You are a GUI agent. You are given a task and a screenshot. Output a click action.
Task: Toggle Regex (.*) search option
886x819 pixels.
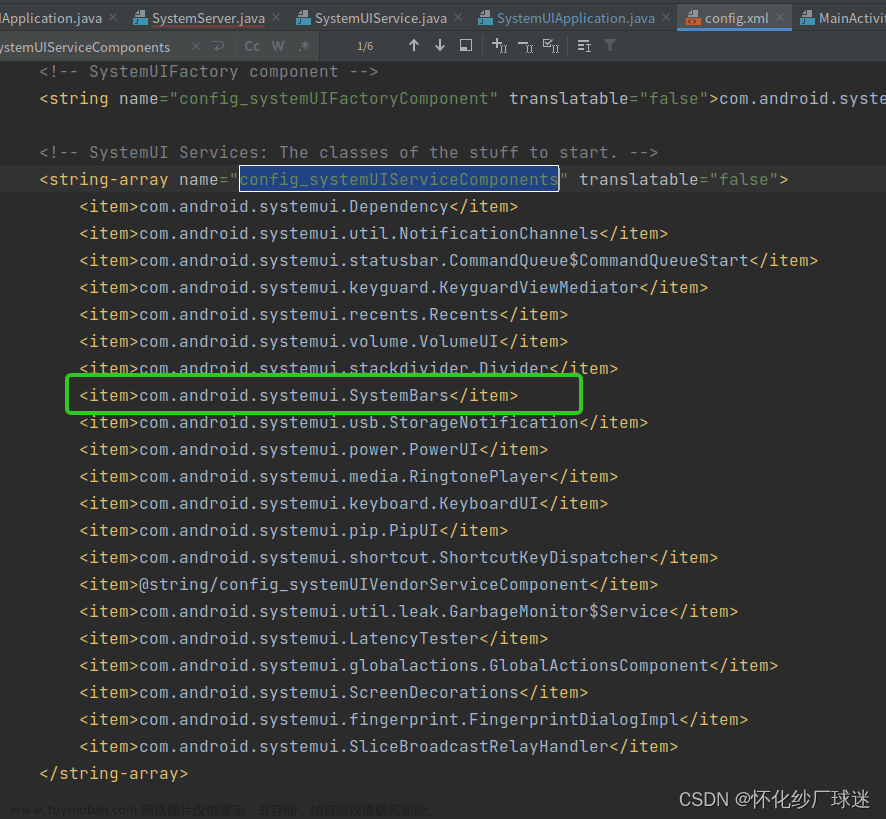(304, 46)
